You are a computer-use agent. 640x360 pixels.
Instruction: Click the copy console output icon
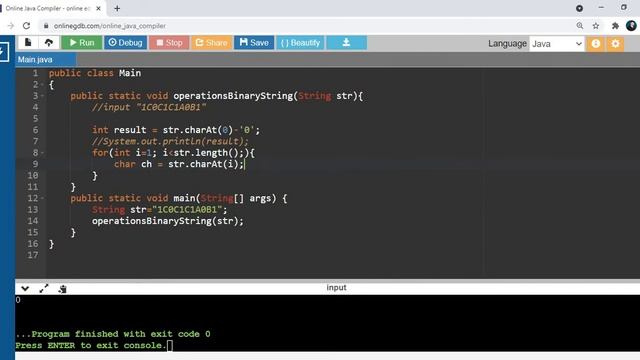point(62,289)
